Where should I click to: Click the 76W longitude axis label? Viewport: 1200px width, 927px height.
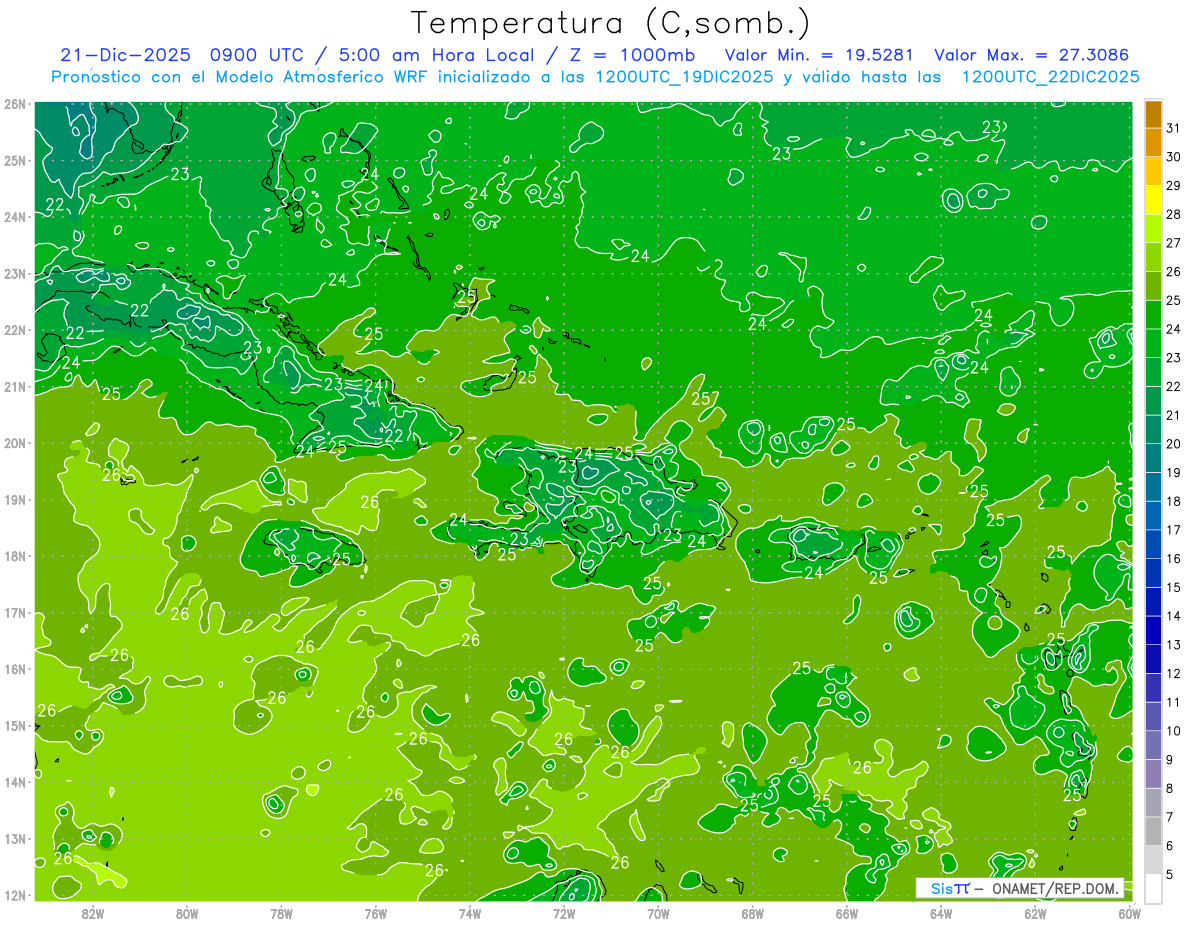click(x=375, y=913)
